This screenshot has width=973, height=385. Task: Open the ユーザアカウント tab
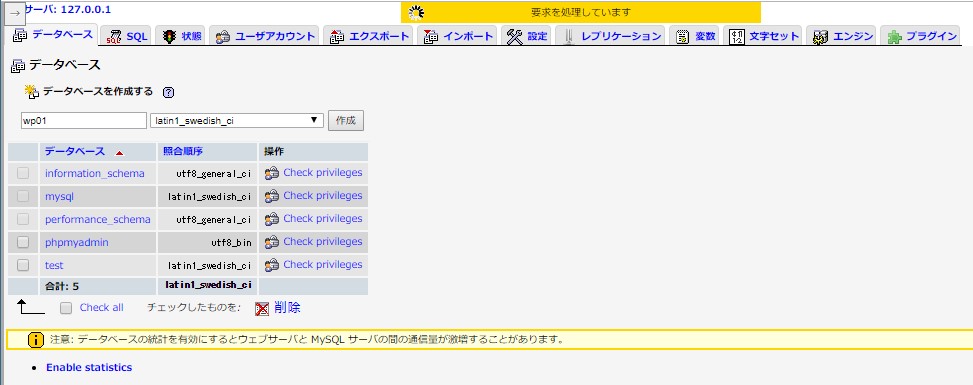click(x=265, y=37)
